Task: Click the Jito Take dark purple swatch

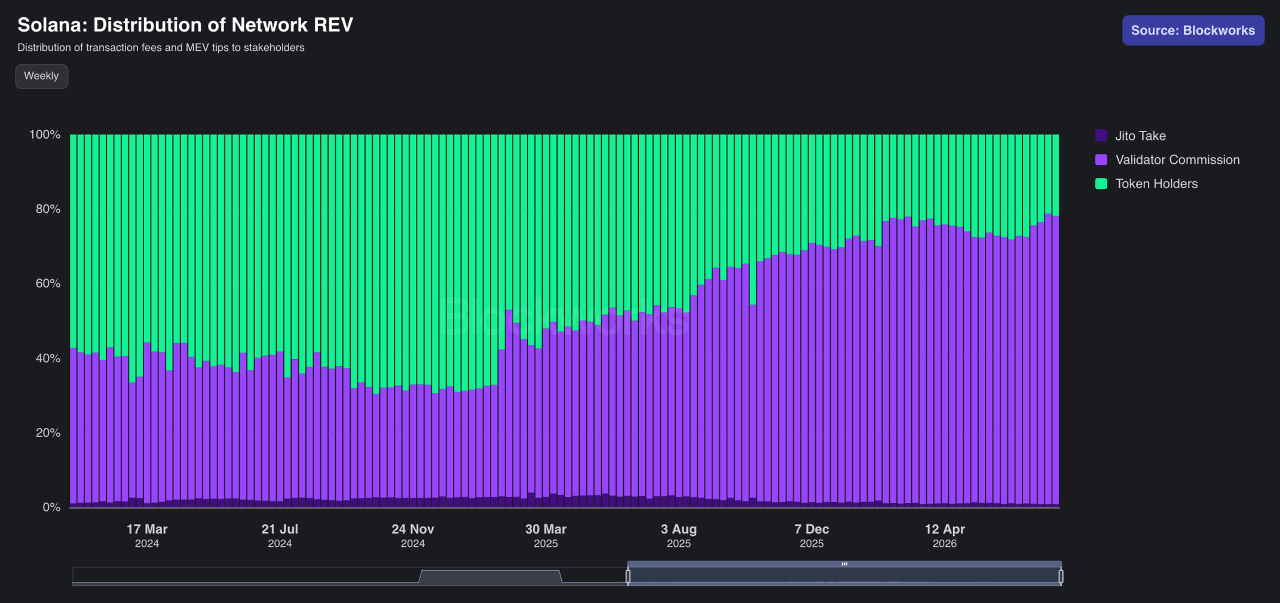Action: (x=1101, y=136)
